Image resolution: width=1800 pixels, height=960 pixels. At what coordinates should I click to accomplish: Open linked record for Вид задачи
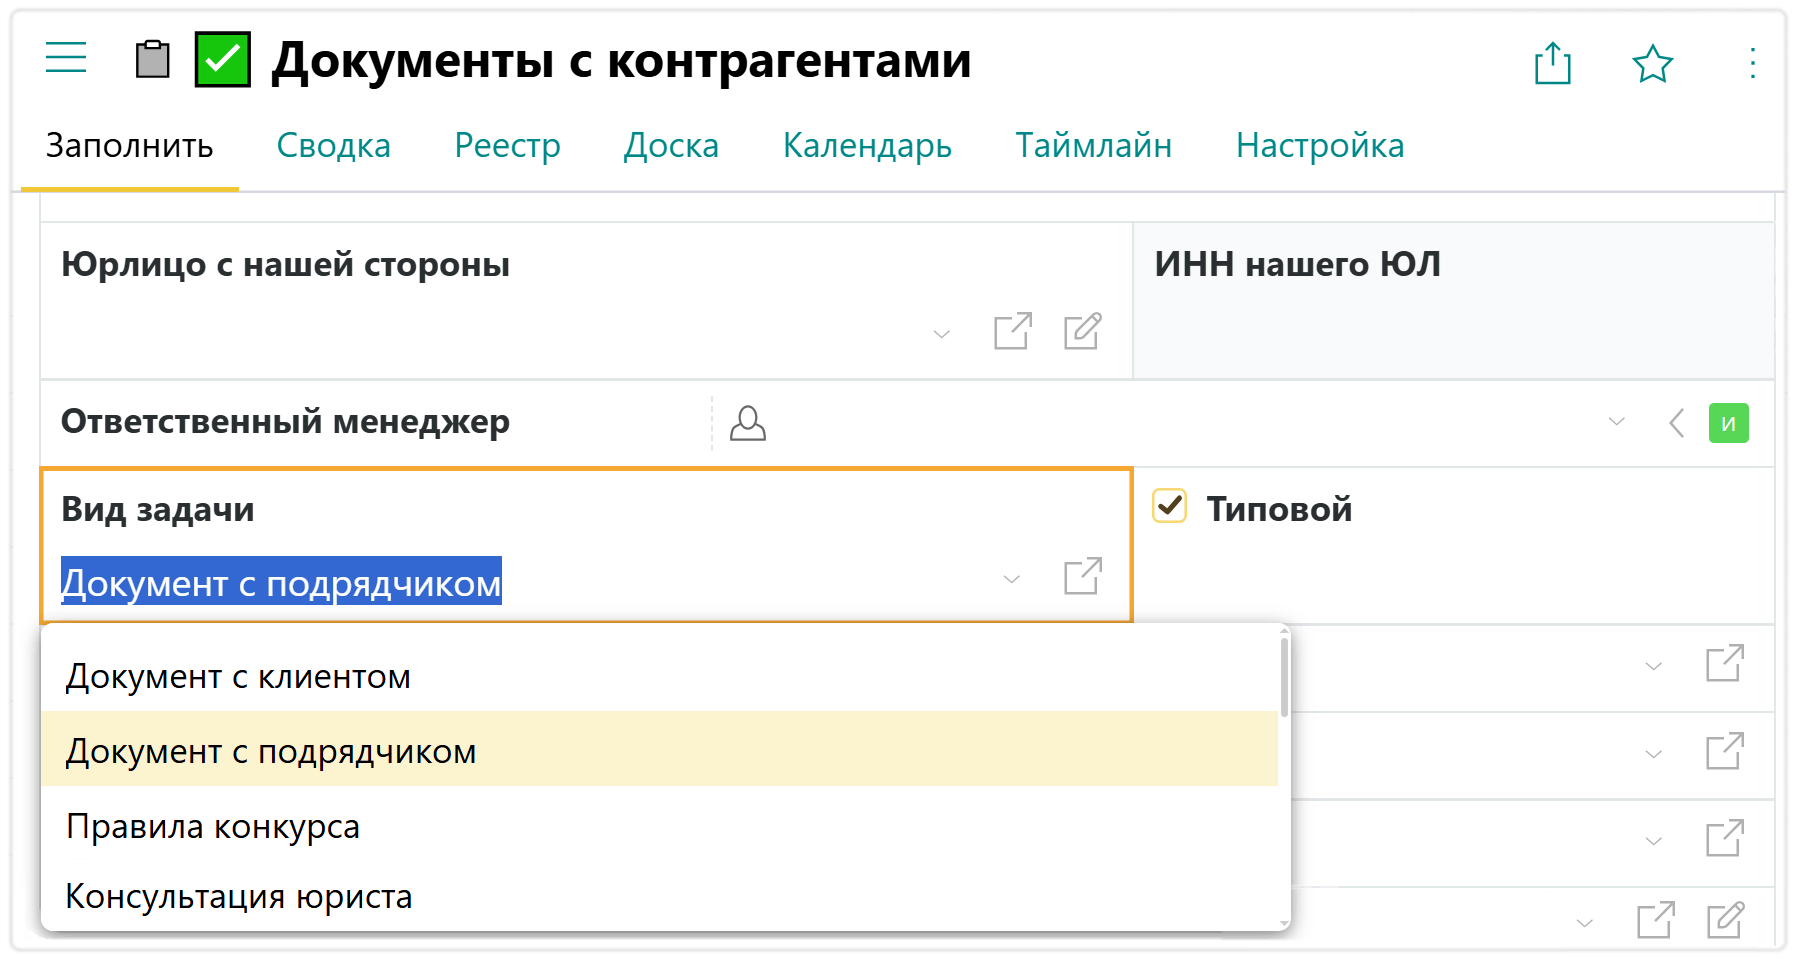pos(1082,576)
